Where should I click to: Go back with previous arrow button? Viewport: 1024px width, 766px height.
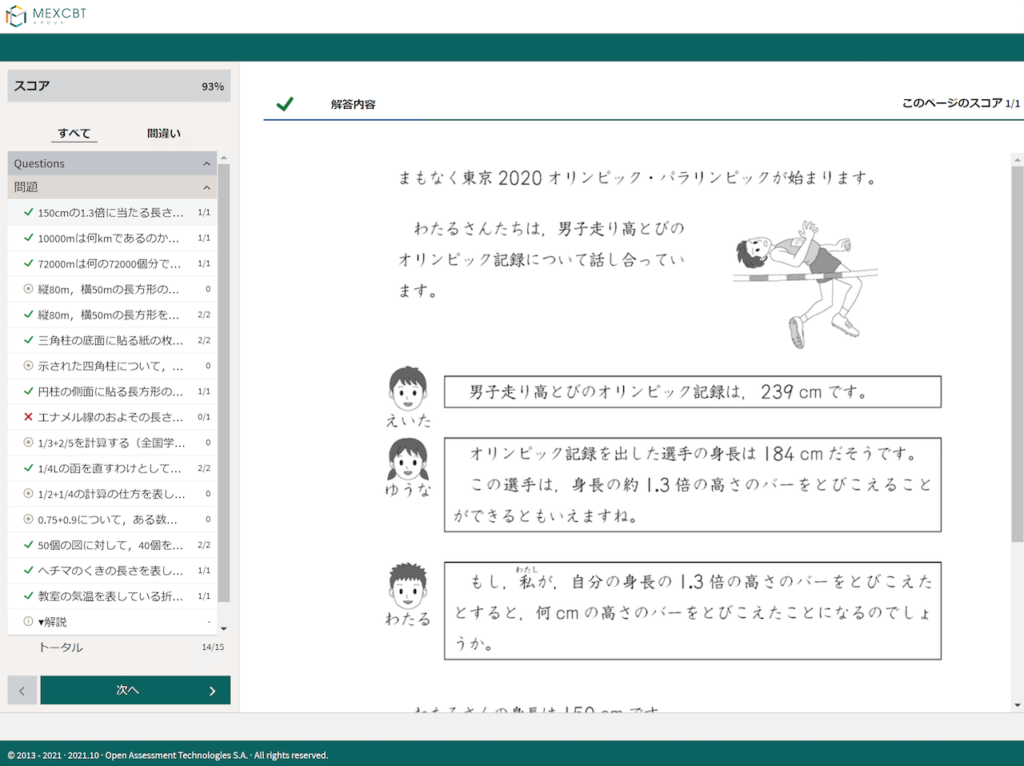pyautogui.click(x=22, y=690)
